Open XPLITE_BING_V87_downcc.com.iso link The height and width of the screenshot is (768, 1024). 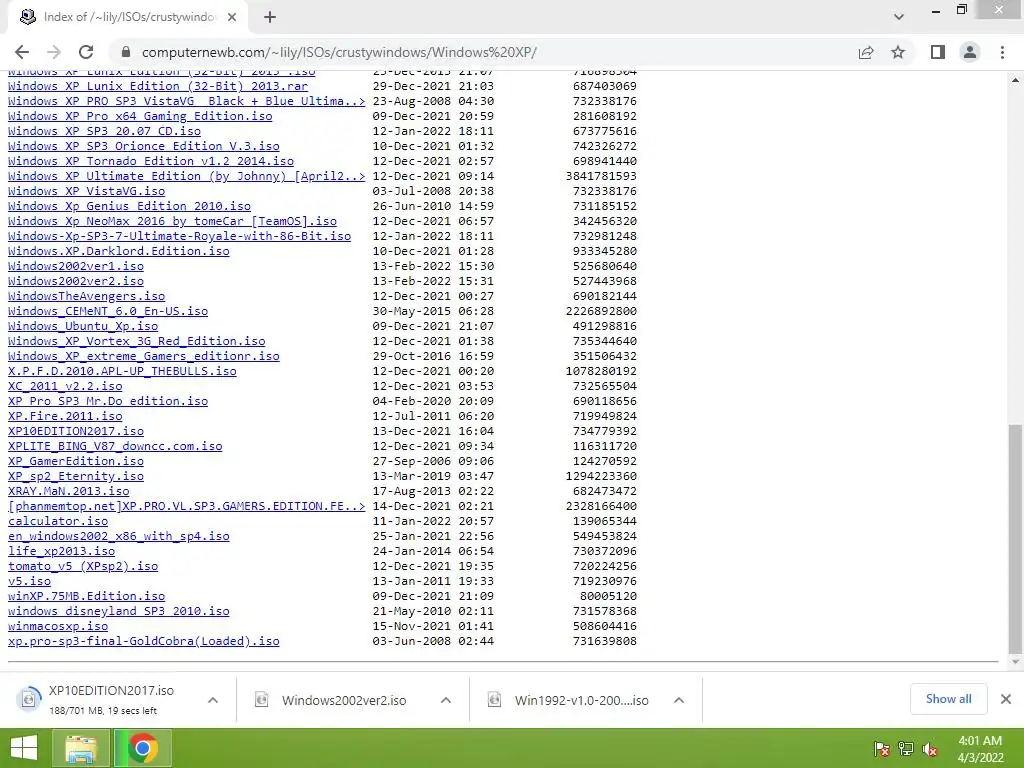(115, 447)
